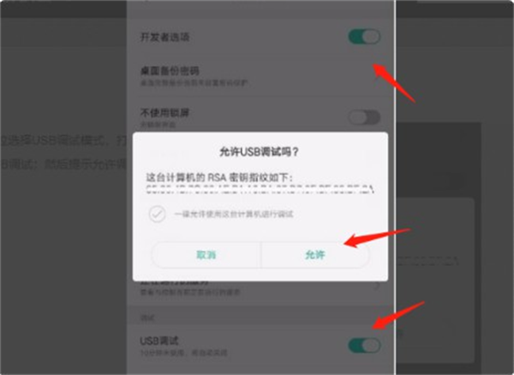
Task: Enable the 不使用锁屏 switch
Action: [x=364, y=117]
